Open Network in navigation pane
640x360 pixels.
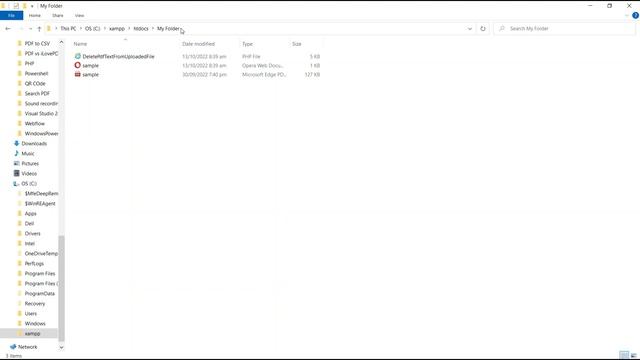click(x=27, y=347)
